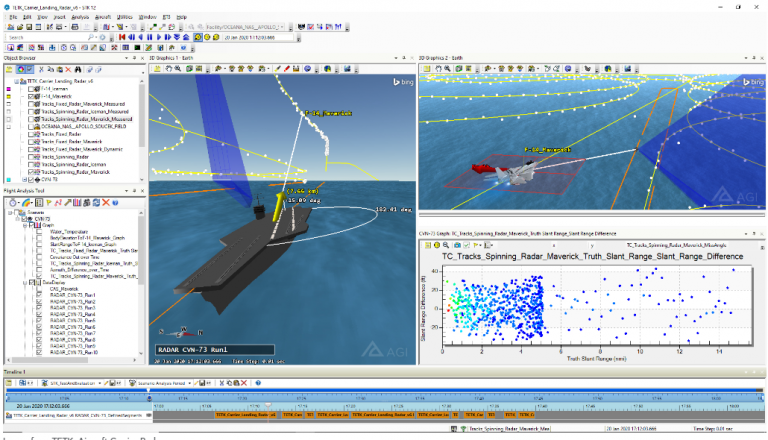Click the Reverse play animation button
768x440 pixels.
[141, 37]
